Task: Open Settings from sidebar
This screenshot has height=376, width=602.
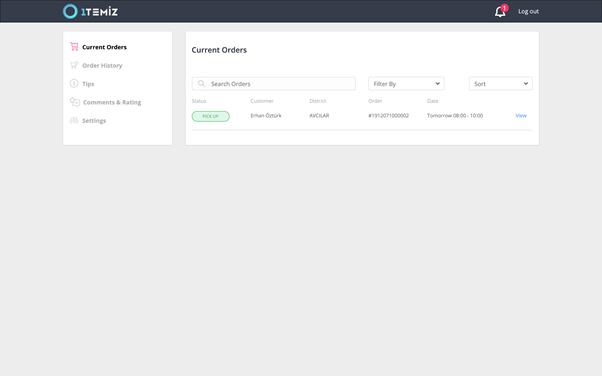Action: click(94, 121)
